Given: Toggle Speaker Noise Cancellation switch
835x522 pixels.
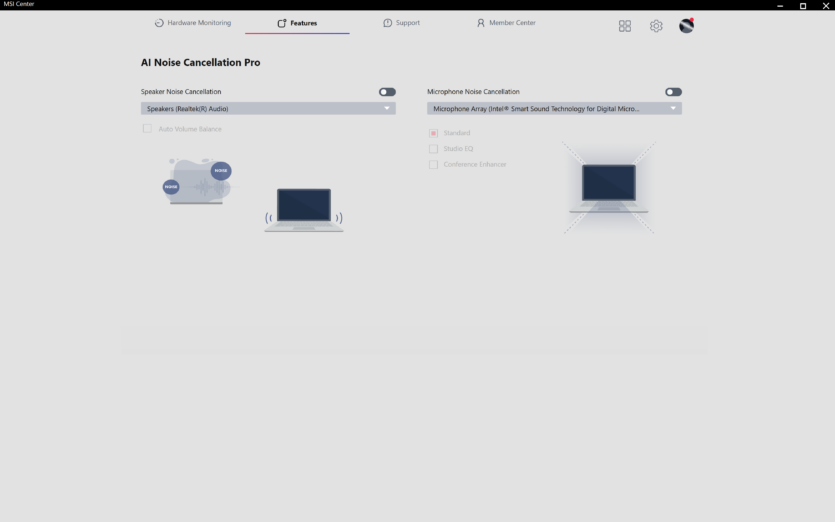Looking at the screenshot, I should click(x=387, y=92).
